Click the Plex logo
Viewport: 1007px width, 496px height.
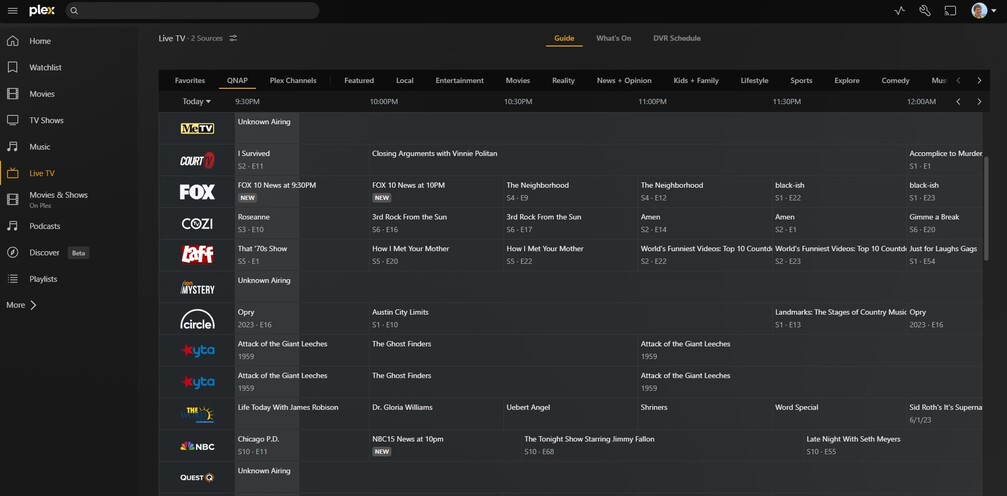(42, 11)
